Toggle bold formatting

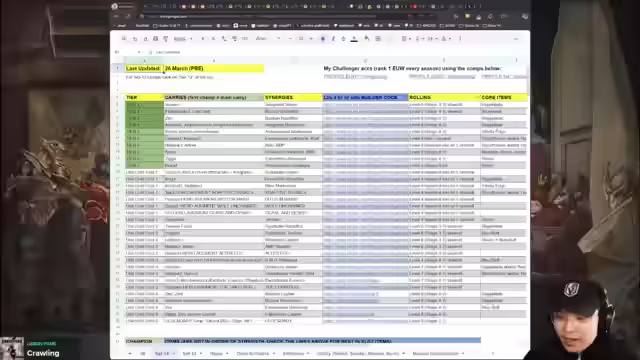[323, 39]
